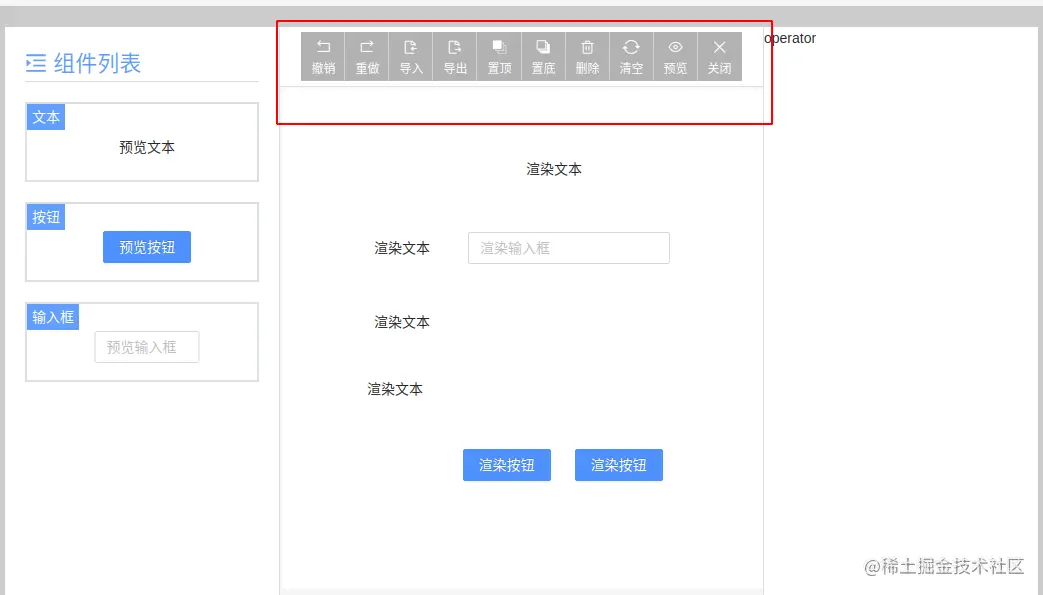Viewport: 1043px width, 595px height.
Task: Click the 预览输入框 input field
Action: (x=147, y=347)
